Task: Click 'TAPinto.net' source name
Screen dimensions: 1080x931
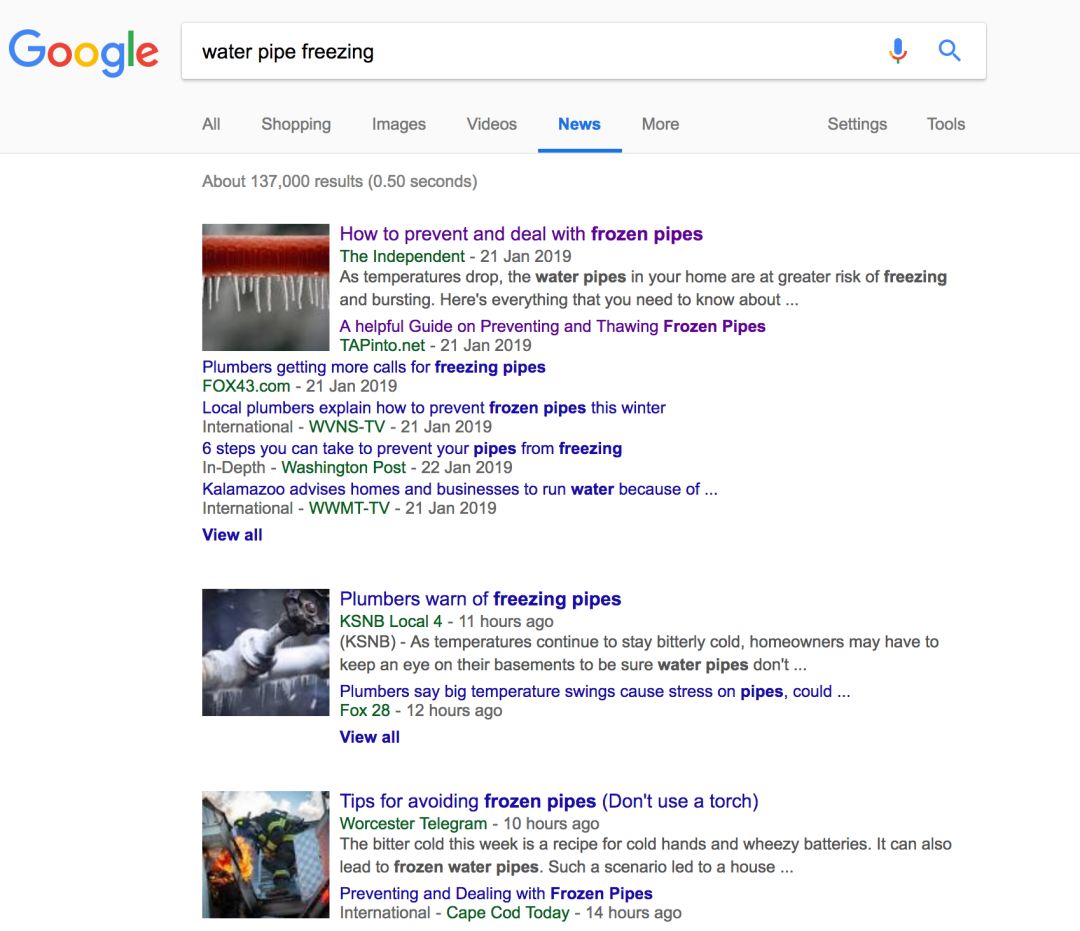Action: click(x=382, y=346)
